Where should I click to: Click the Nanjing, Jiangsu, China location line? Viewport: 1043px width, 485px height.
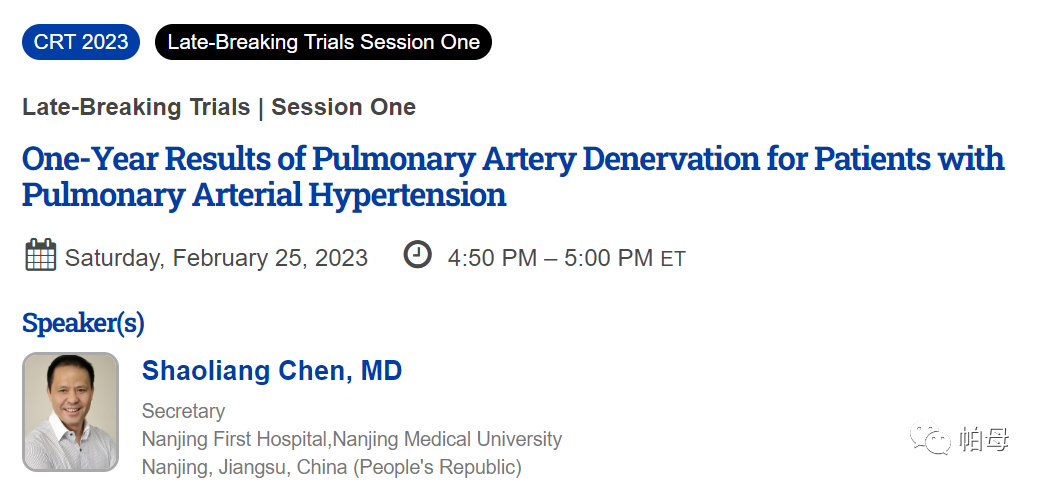point(332,467)
